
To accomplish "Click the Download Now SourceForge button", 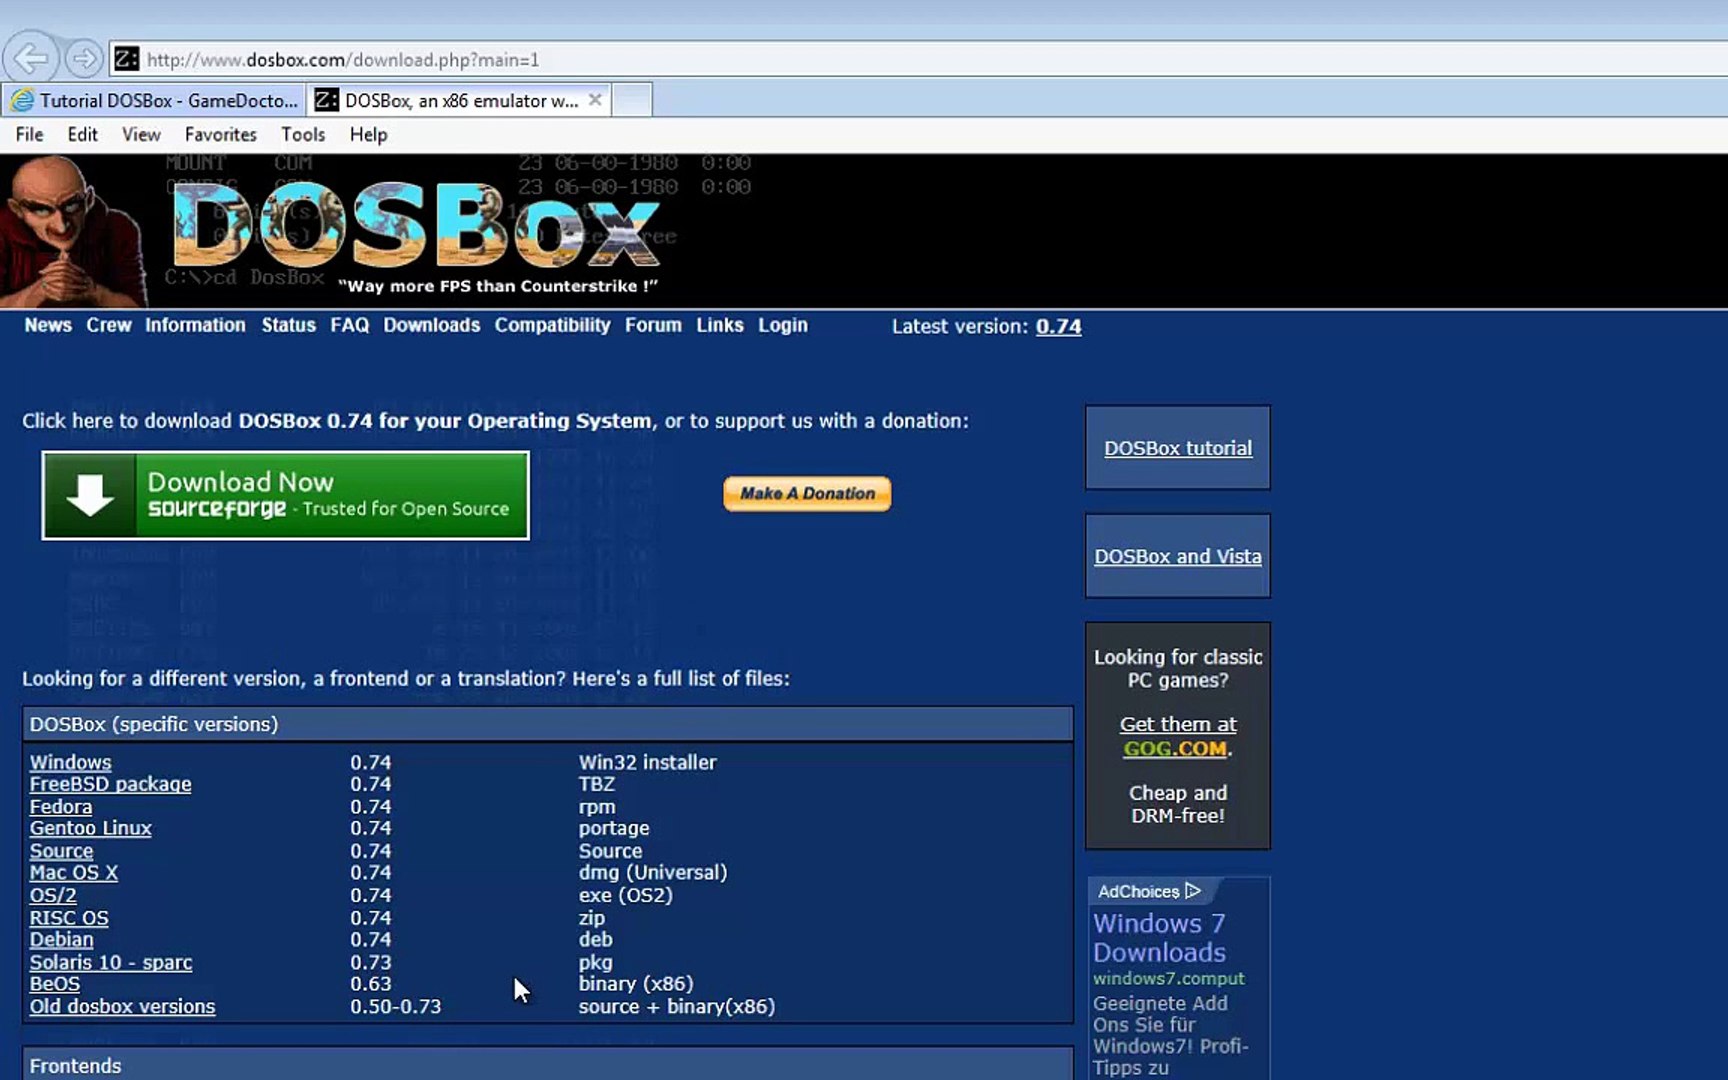I will coord(285,495).
